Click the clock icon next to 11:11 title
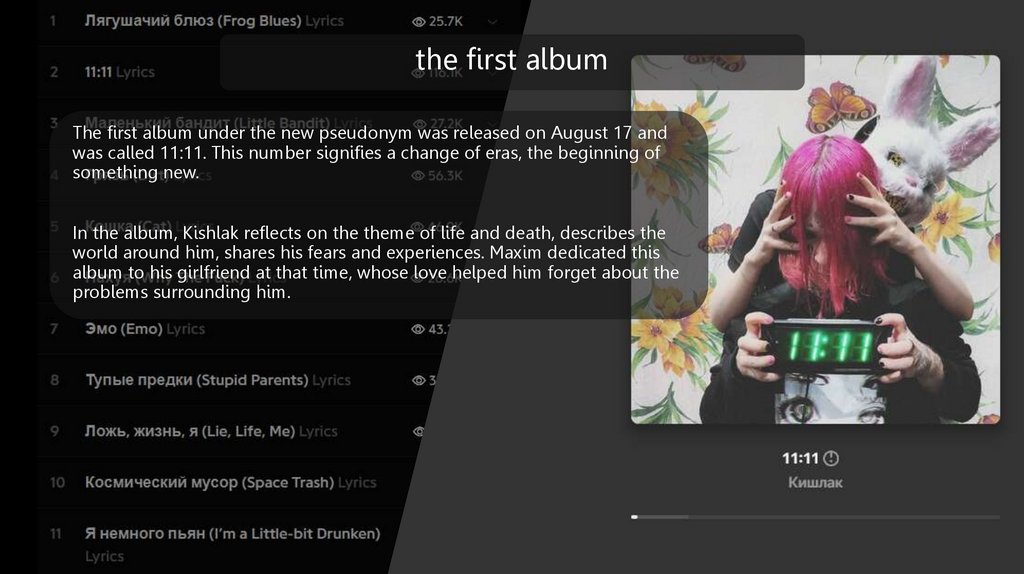 pyautogui.click(x=831, y=458)
